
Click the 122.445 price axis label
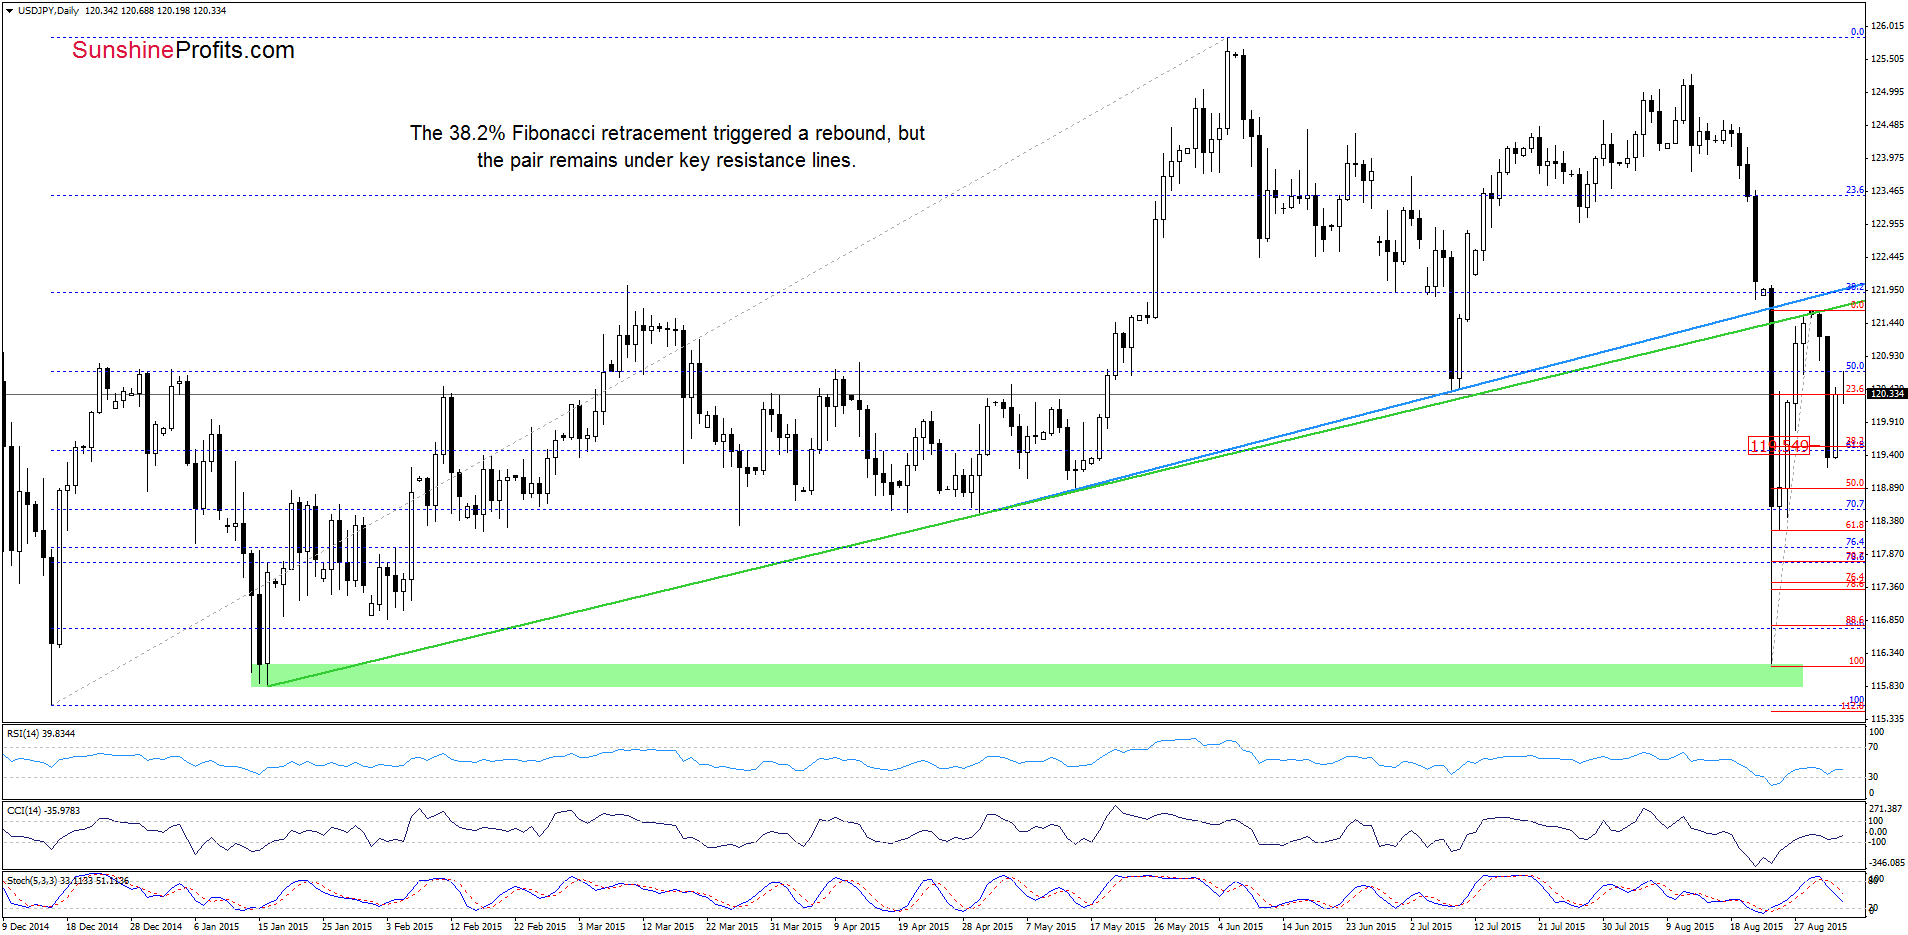pos(1887,257)
